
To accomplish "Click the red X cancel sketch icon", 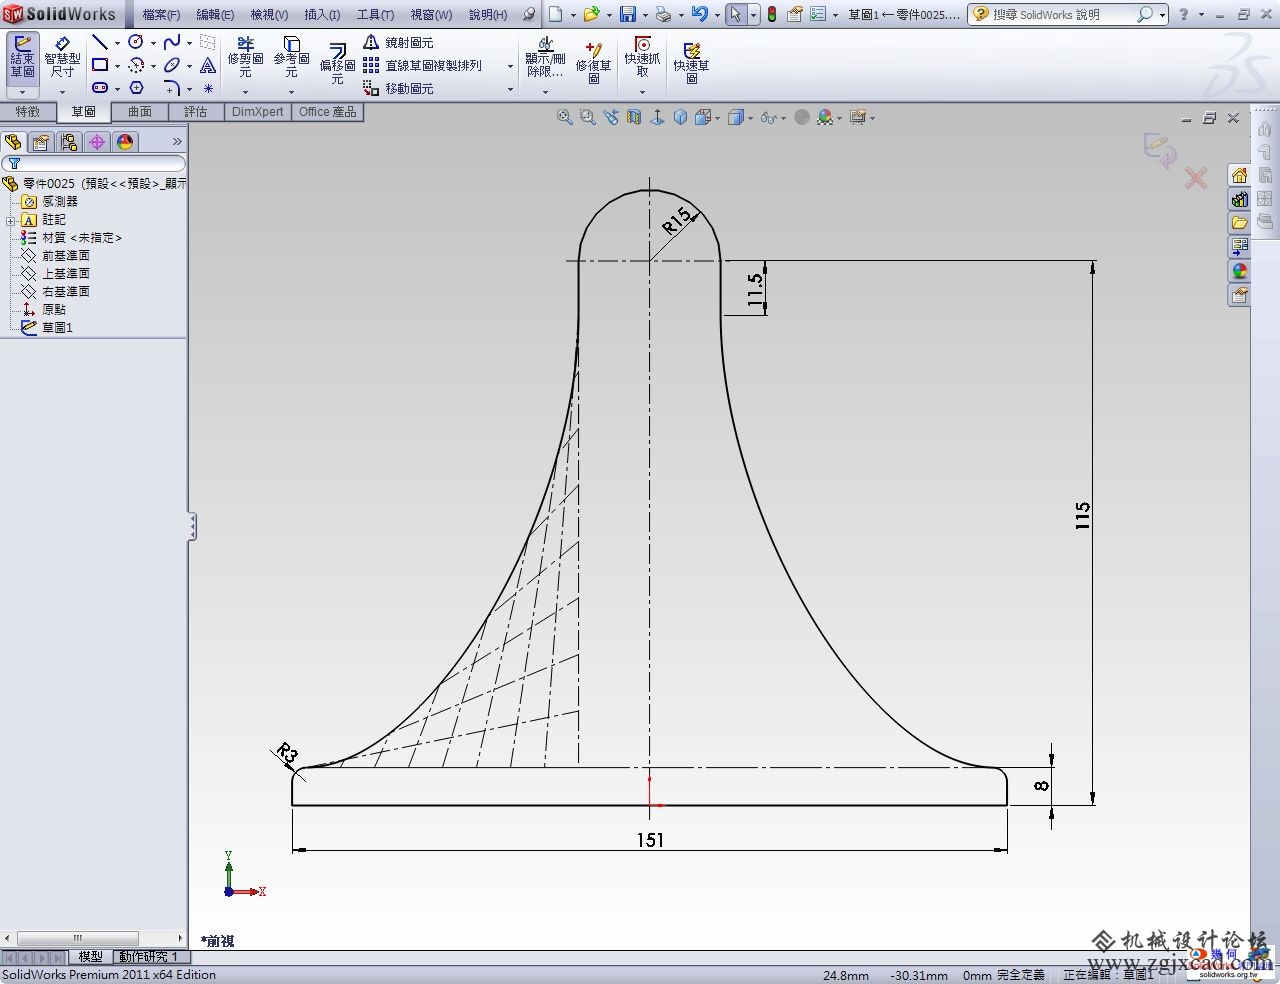I will 1196,178.
